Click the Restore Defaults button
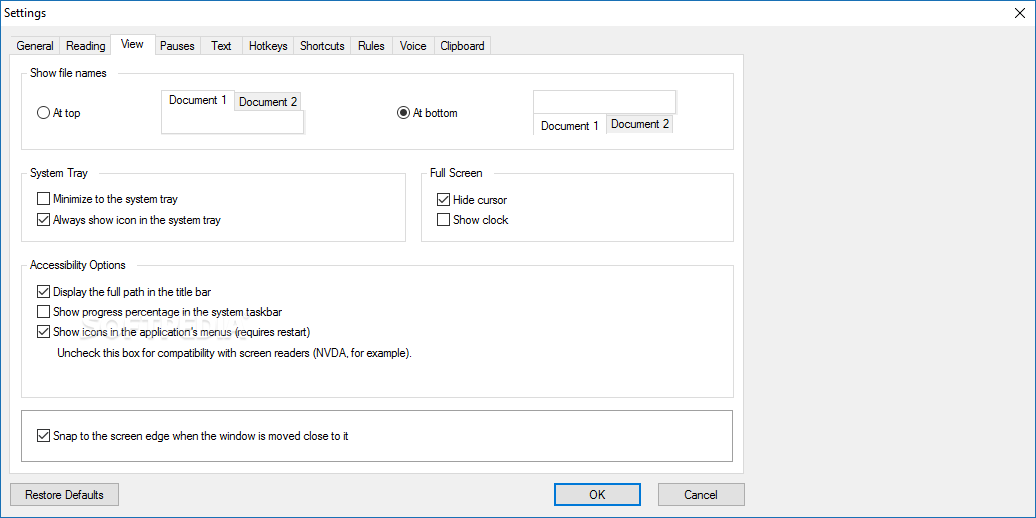 pyautogui.click(x=64, y=495)
